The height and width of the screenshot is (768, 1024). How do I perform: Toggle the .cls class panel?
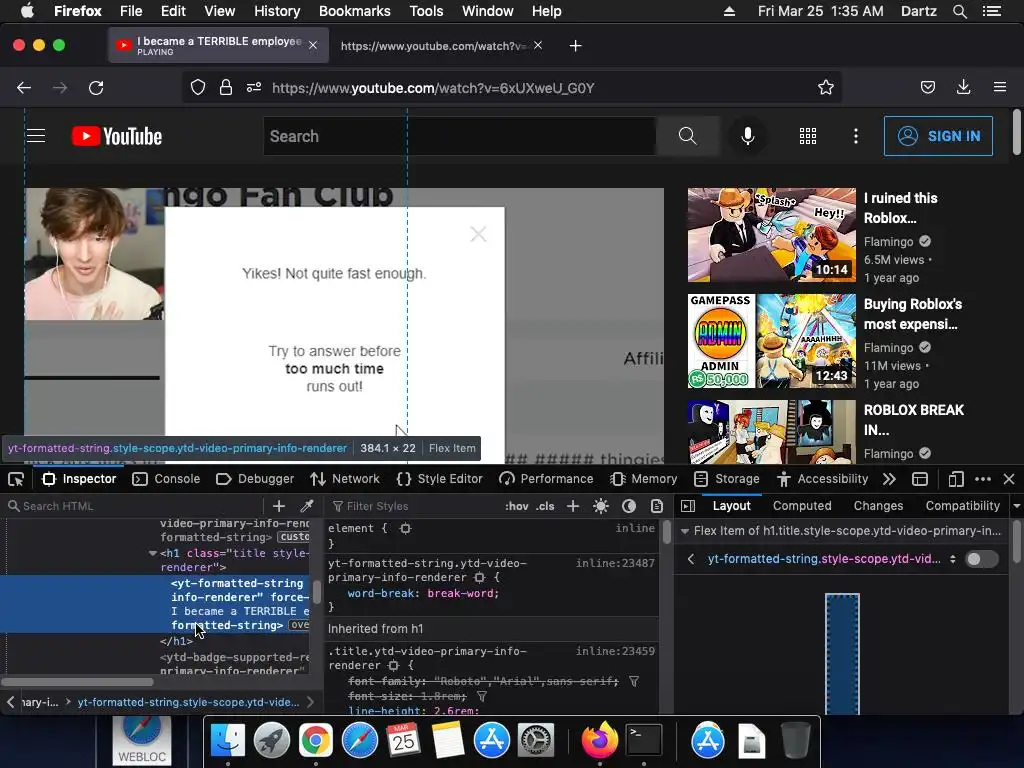pos(545,506)
